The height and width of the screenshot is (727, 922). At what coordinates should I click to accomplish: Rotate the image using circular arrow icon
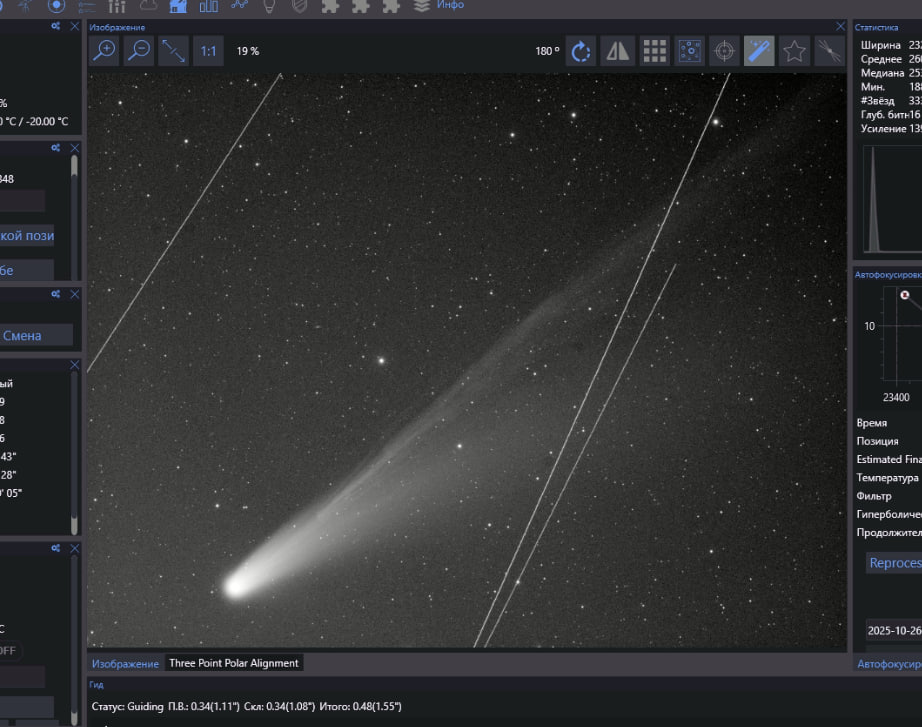click(581, 51)
